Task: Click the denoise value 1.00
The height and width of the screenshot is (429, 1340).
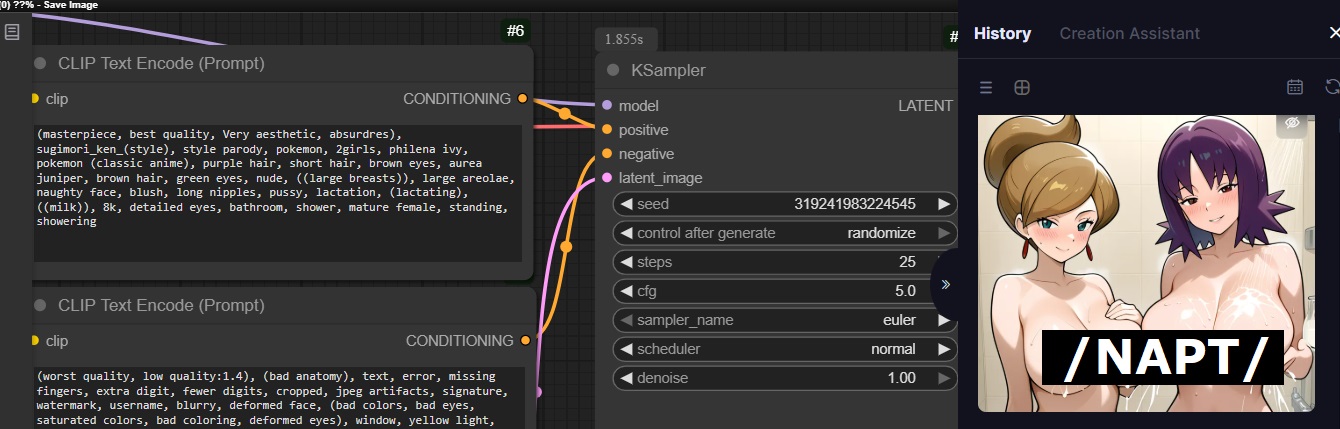Action: pos(901,378)
